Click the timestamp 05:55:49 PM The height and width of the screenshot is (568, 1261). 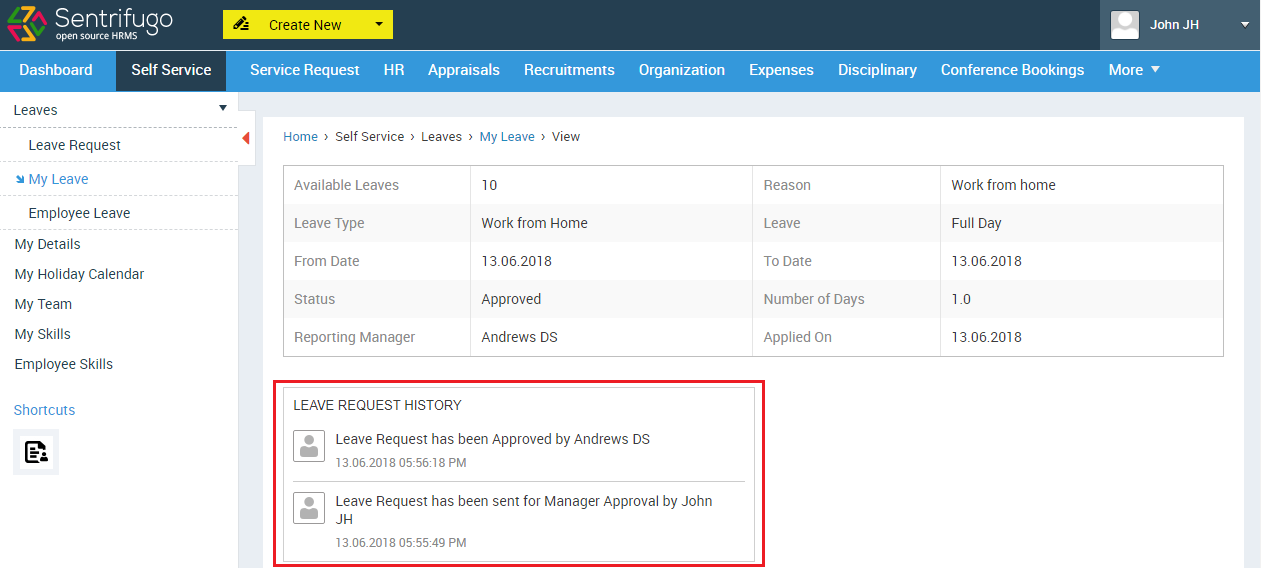[400, 543]
